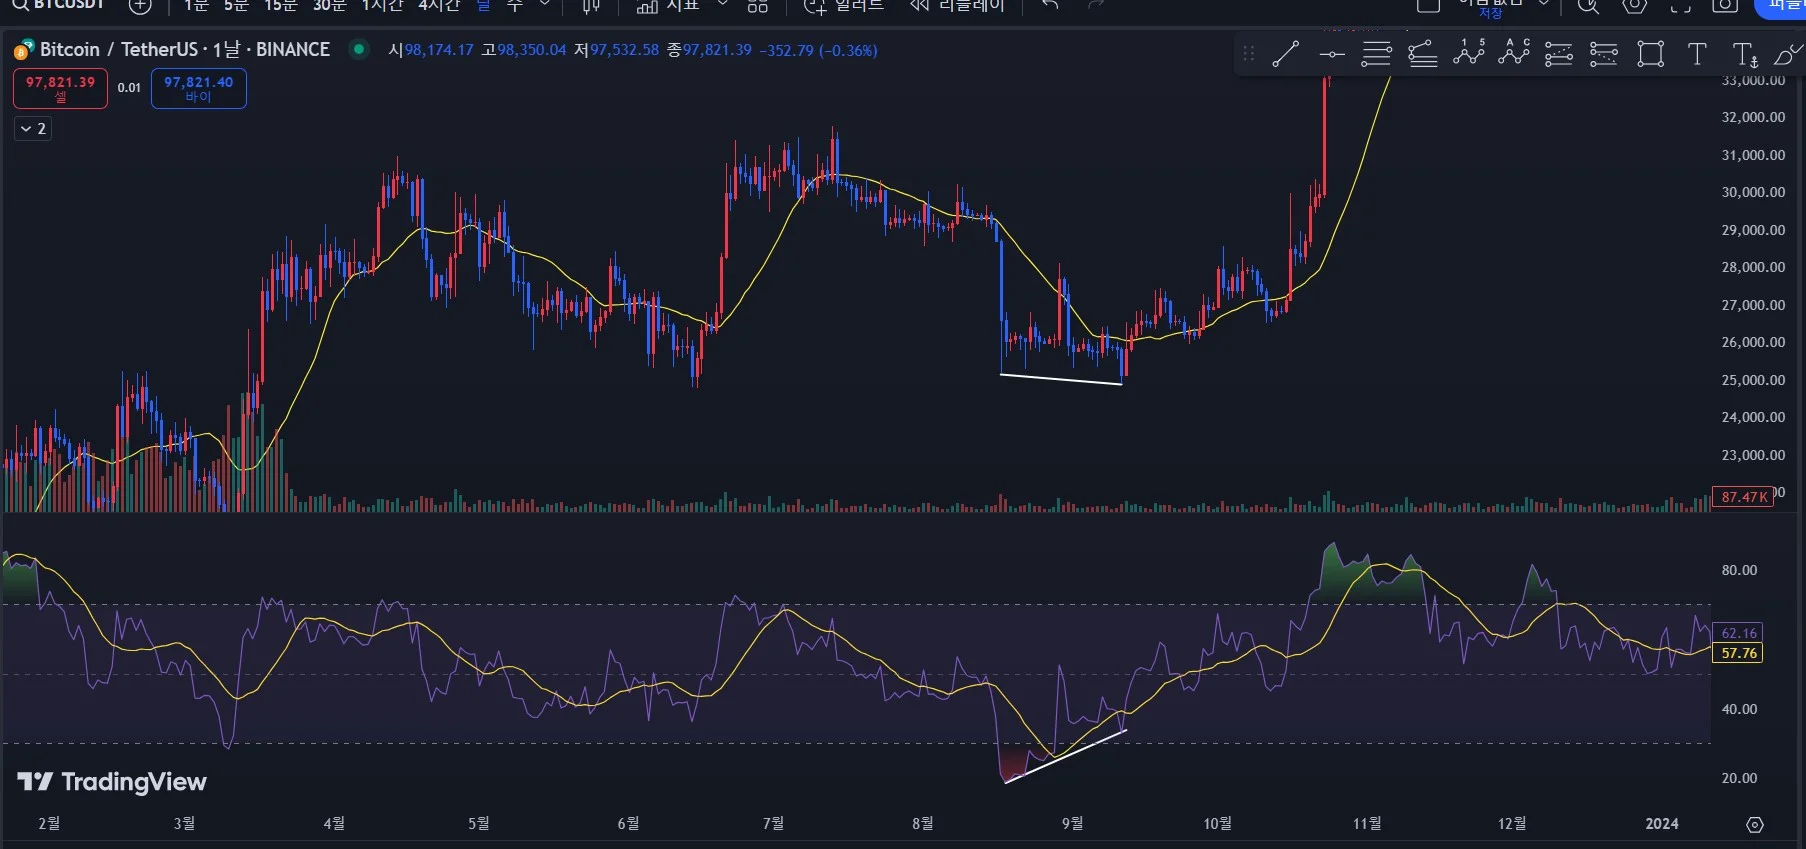
Task: Click the 62.16 RSI value label
Action: tap(1739, 633)
